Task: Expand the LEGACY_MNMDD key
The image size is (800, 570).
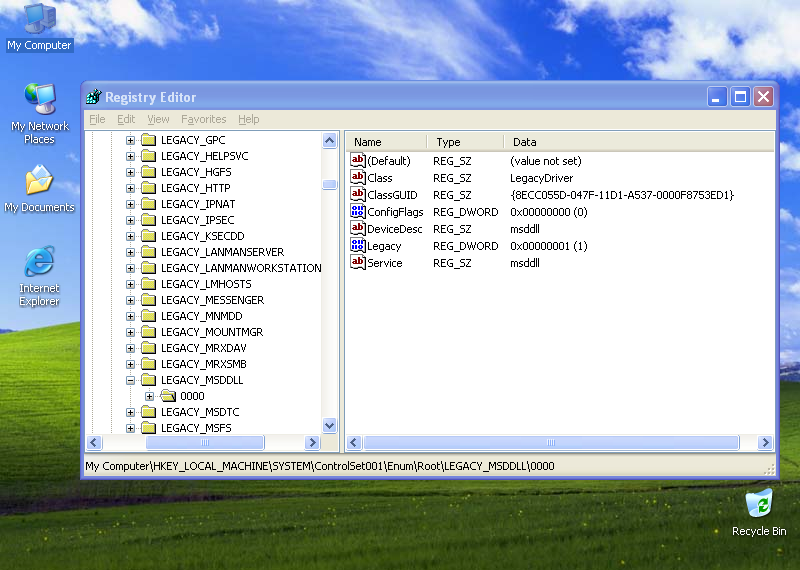Action: click(x=130, y=316)
